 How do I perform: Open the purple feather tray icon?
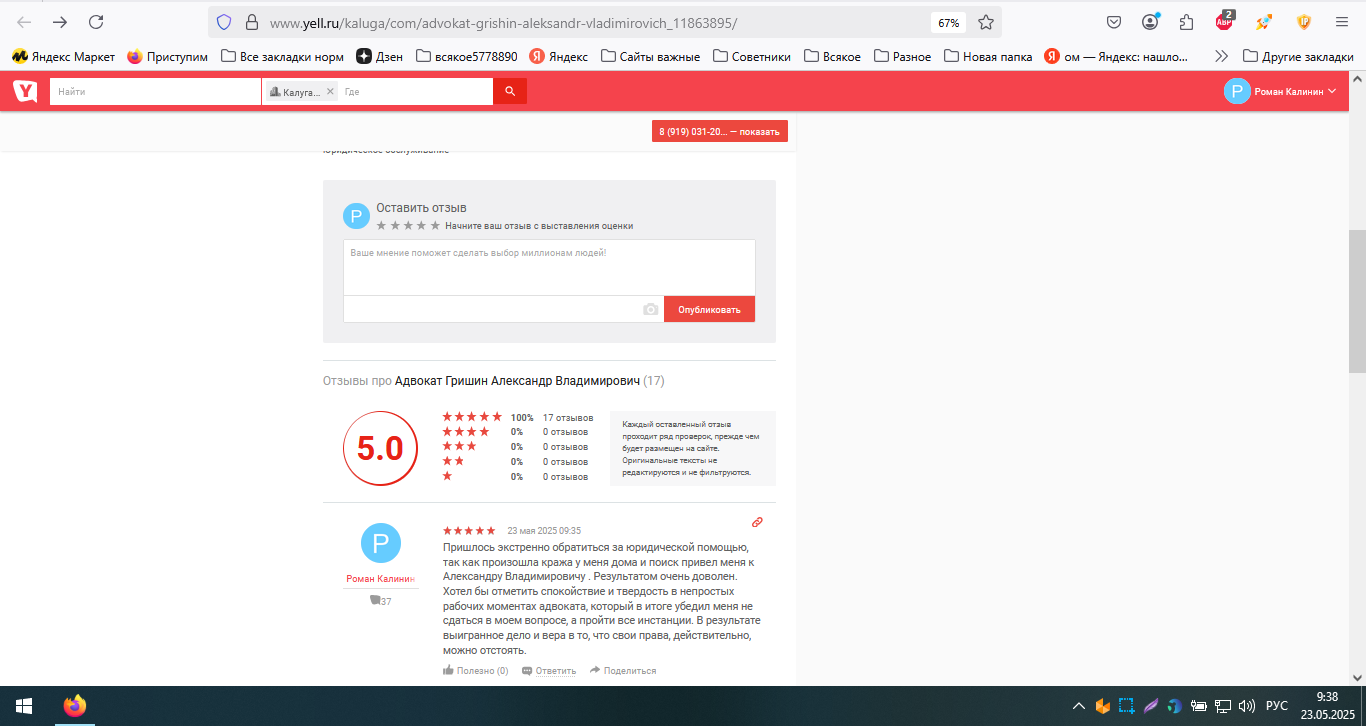coord(1151,706)
